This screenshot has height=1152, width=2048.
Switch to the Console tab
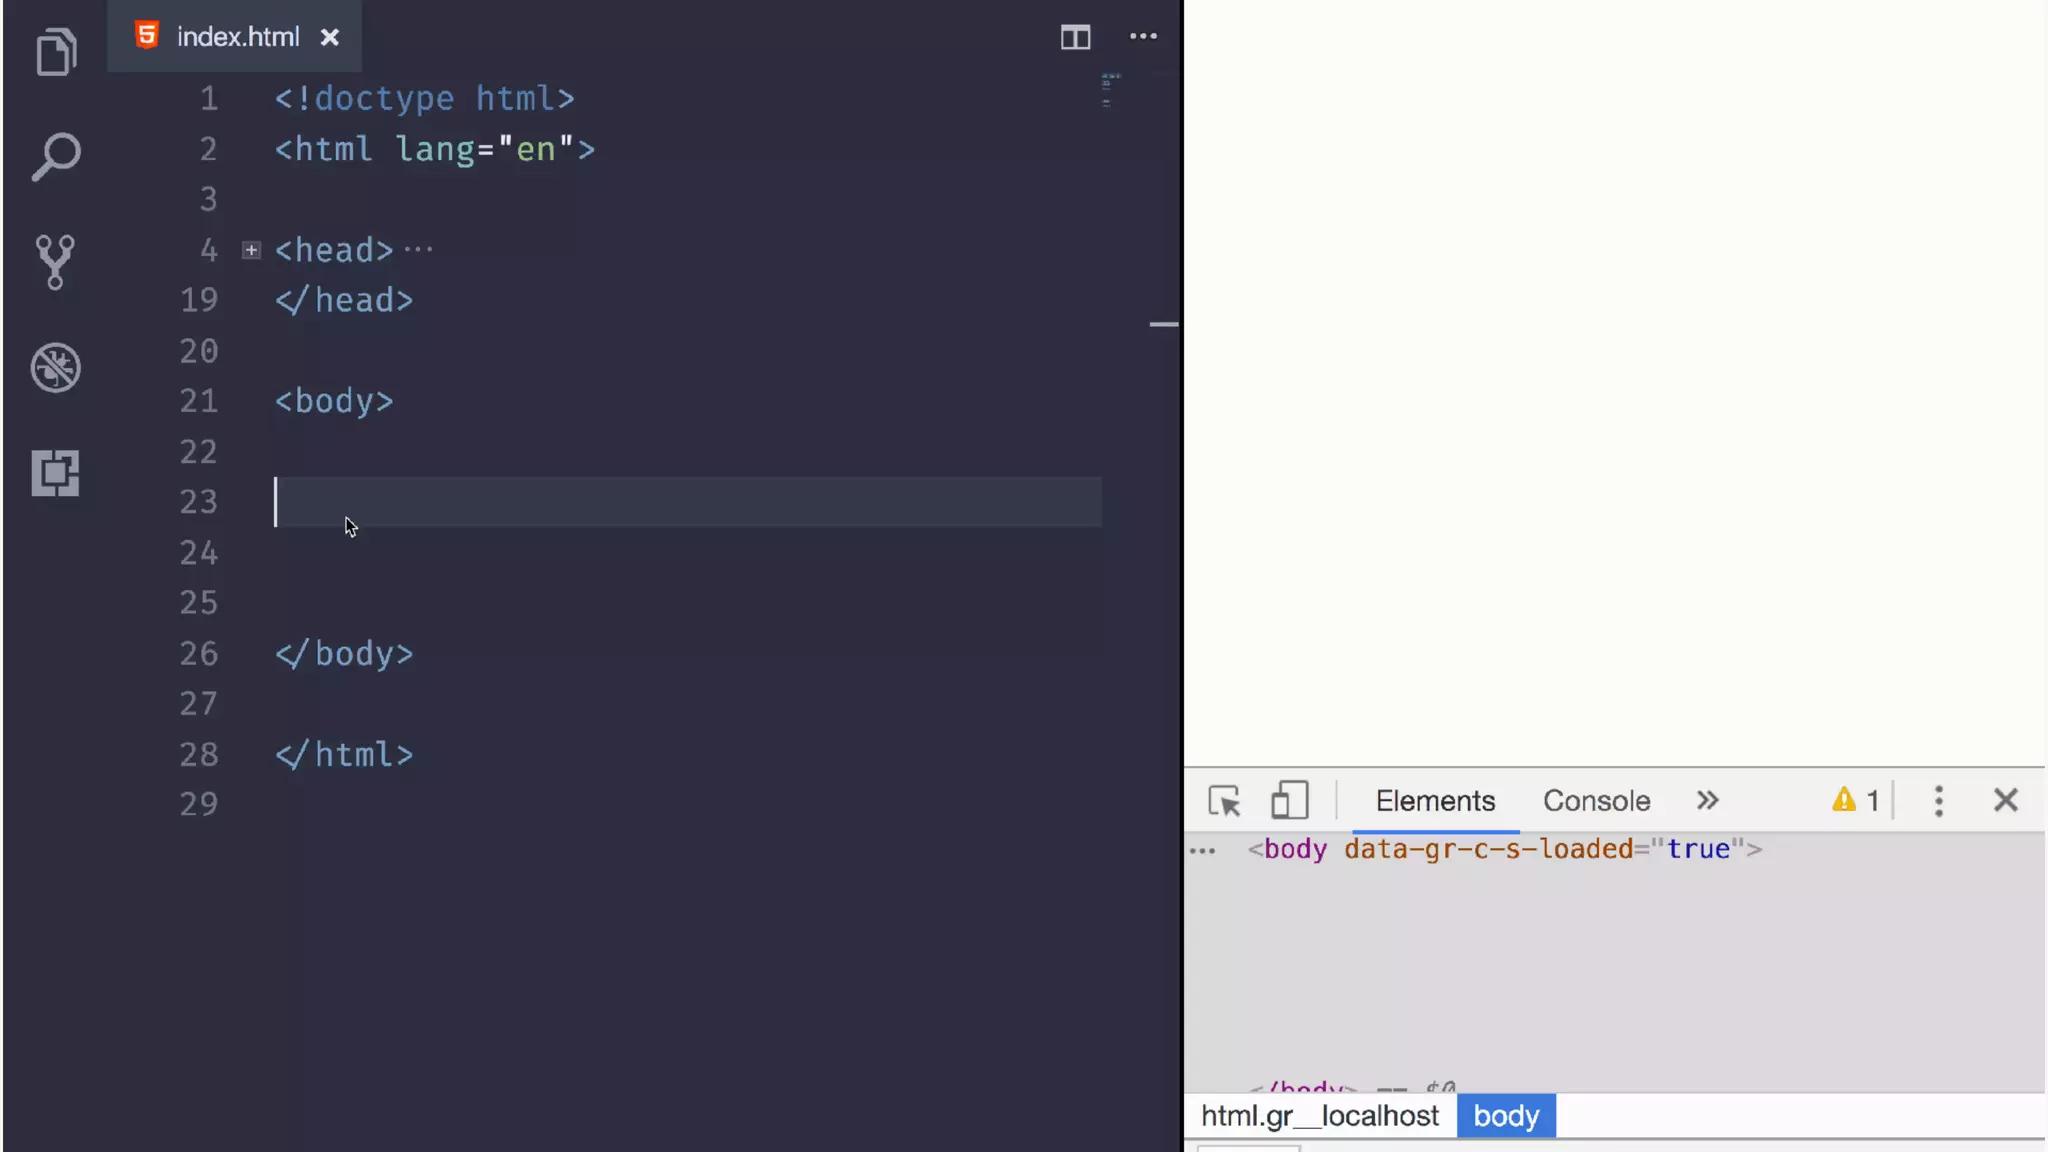click(x=1596, y=801)
